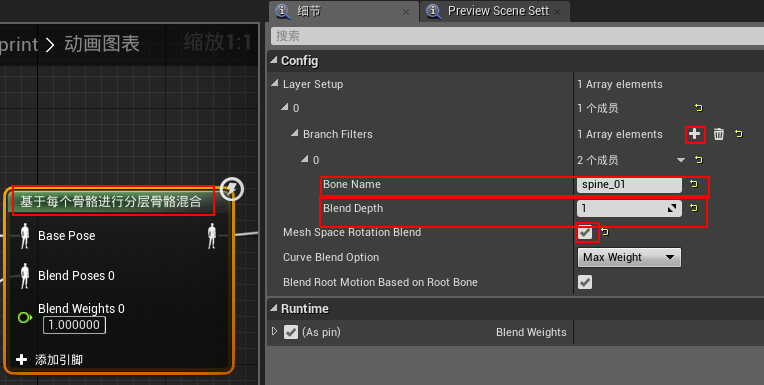
Task: Click the Blend Poses 0 input pin
Action: pos(25,276)
